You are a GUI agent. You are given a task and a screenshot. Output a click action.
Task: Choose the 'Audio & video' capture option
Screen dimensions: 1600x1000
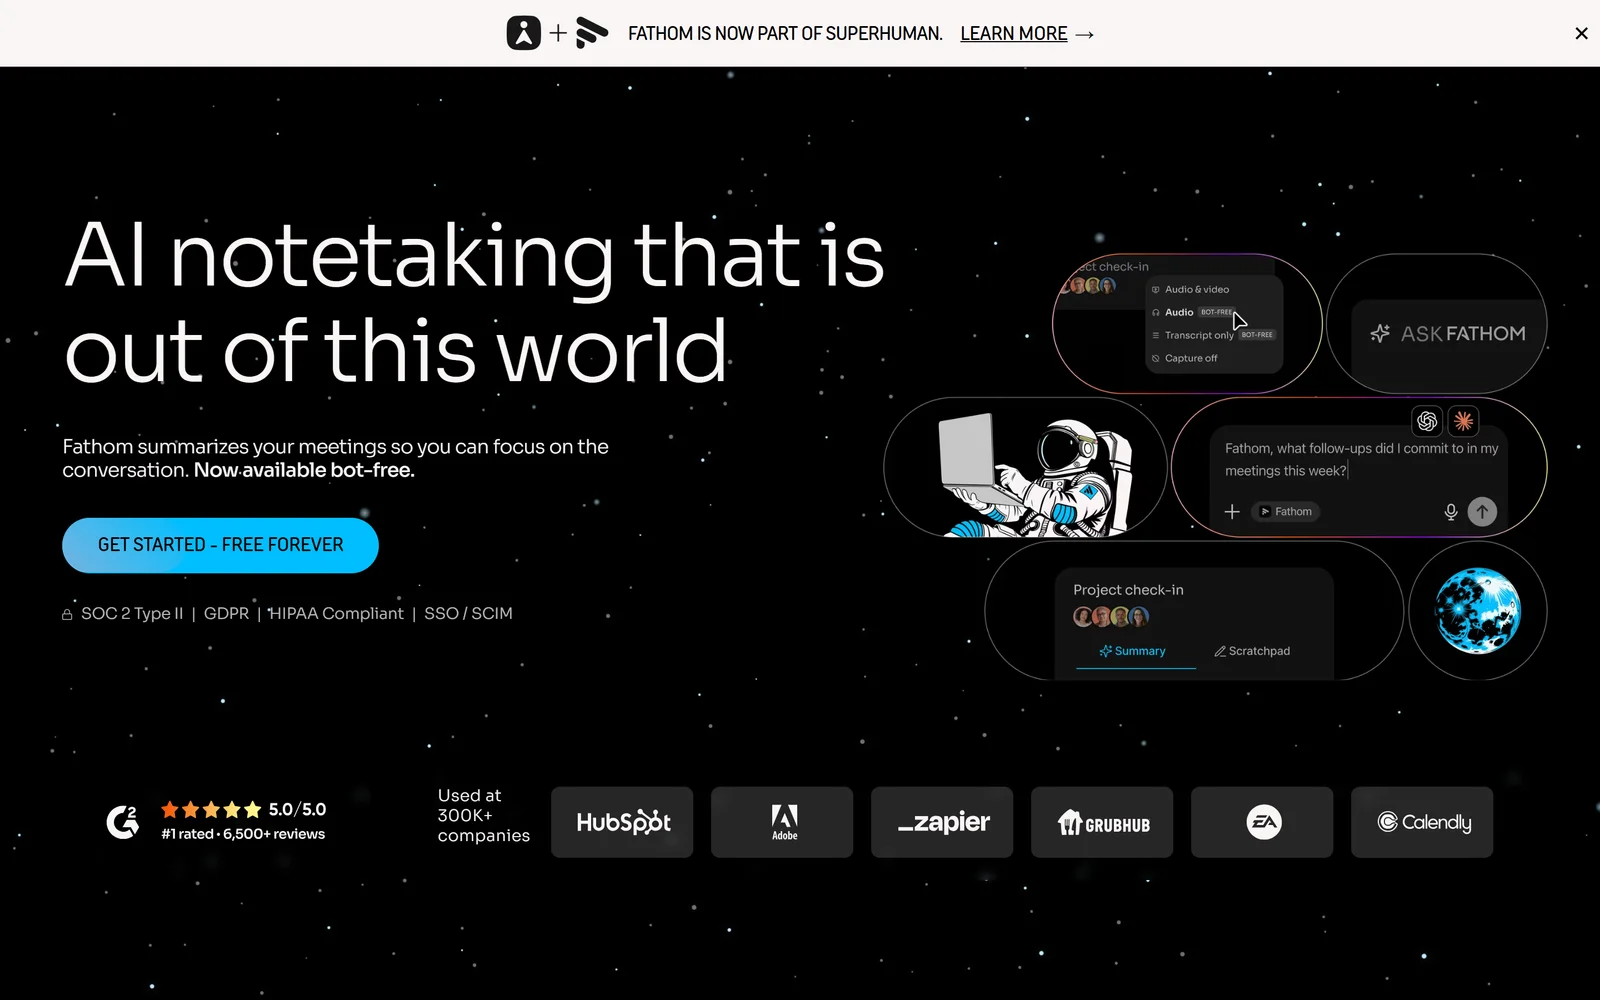click(1191, 289)
